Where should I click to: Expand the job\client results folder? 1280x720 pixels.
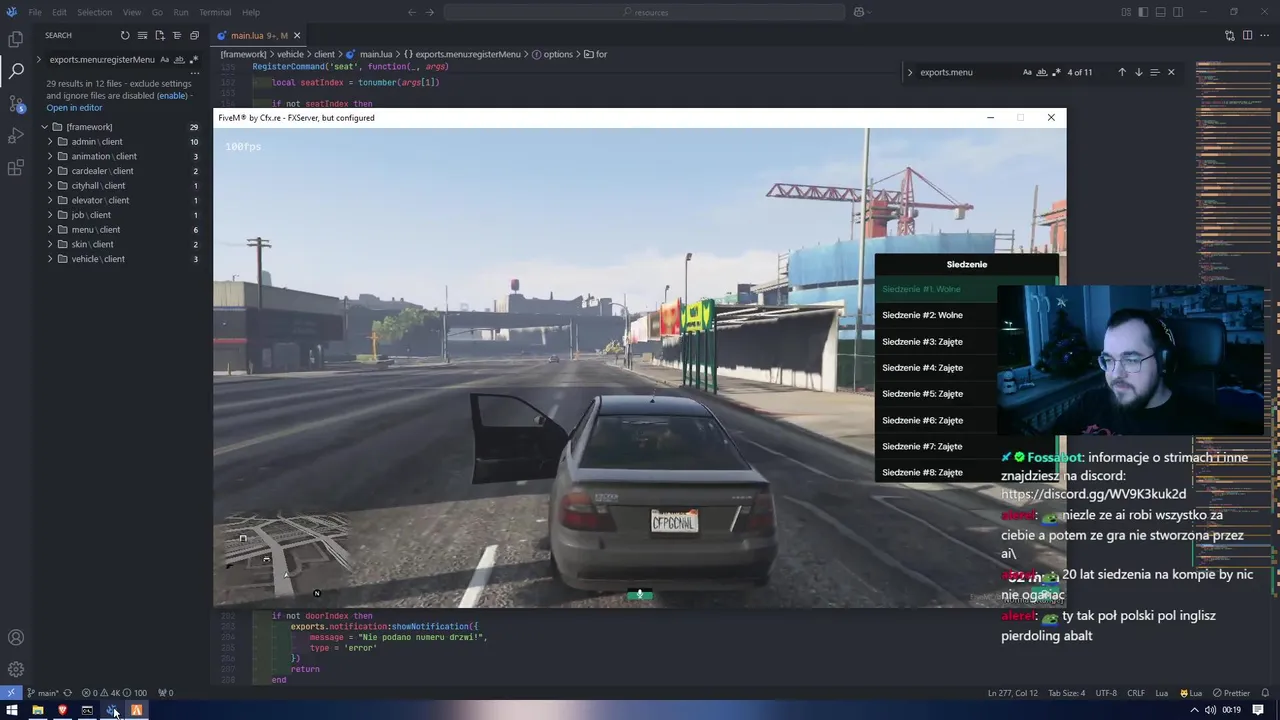coord(50,215)
